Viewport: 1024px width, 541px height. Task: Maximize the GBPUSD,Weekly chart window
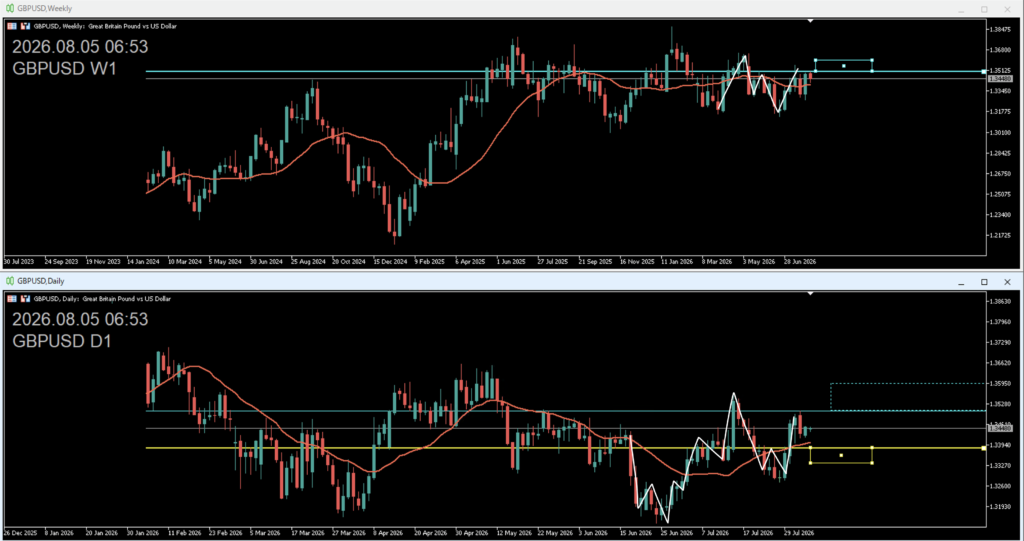pyautogui.click(x=984, y=9)
